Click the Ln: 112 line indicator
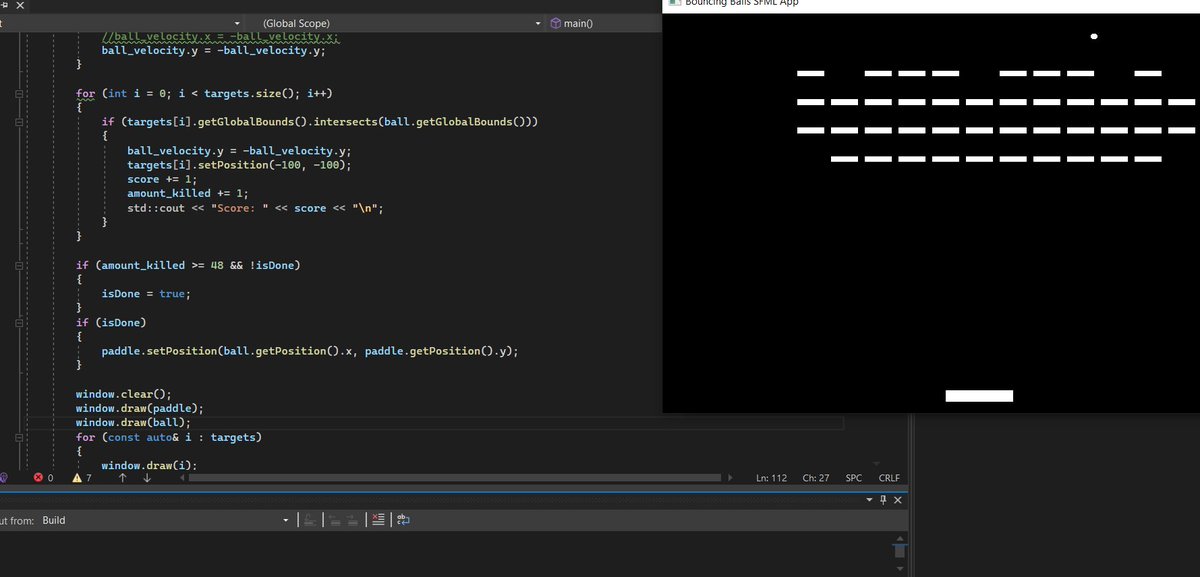 tap(773, 478)
